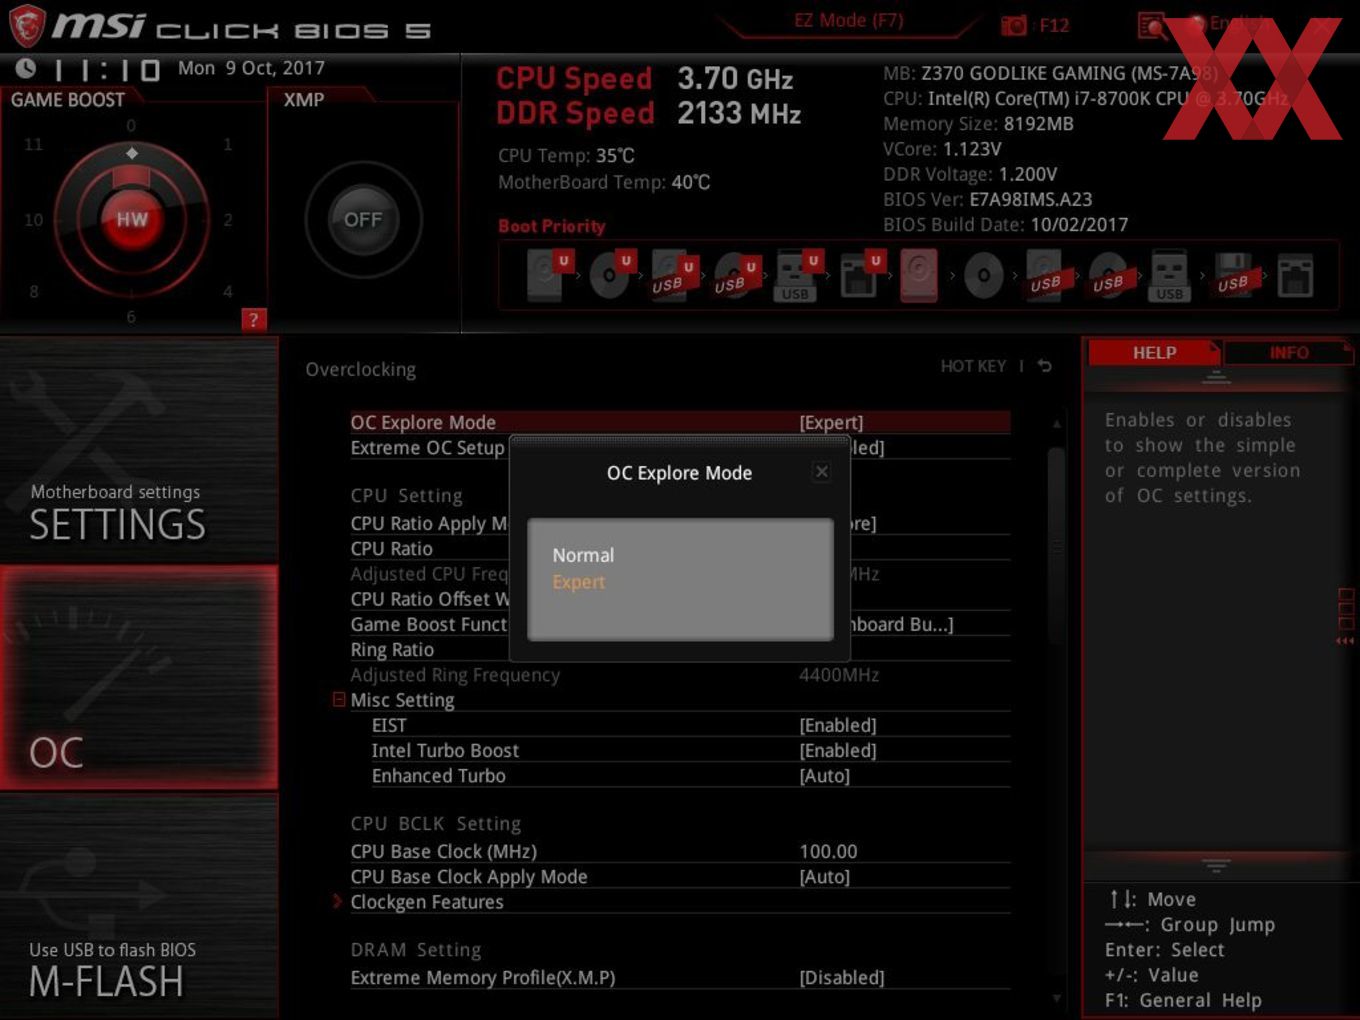Viewport: 1360px width, 1020px height.
Task: Click the GAME BOOST panel label
Action: [68, 100]
